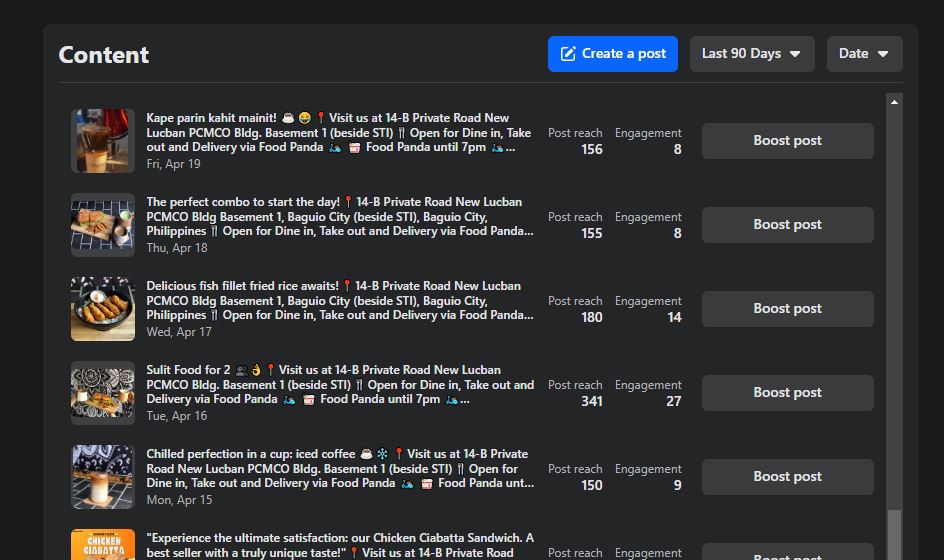Click engagement value 9
Screen dimensions: 944x560
[x=678, y=485]
